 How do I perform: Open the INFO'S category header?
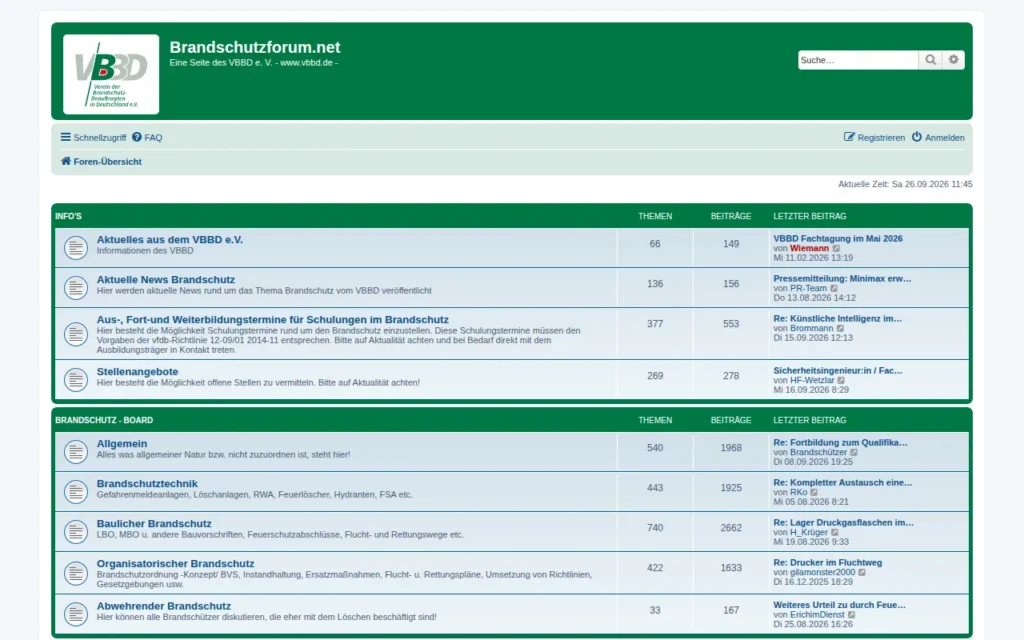tap(69, 216)
